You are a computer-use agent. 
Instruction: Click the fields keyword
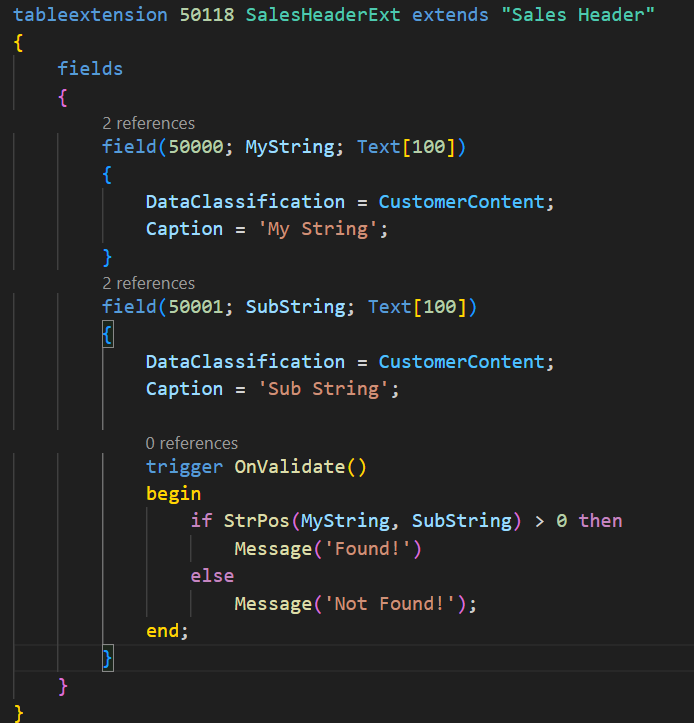(x=90, y=68)
